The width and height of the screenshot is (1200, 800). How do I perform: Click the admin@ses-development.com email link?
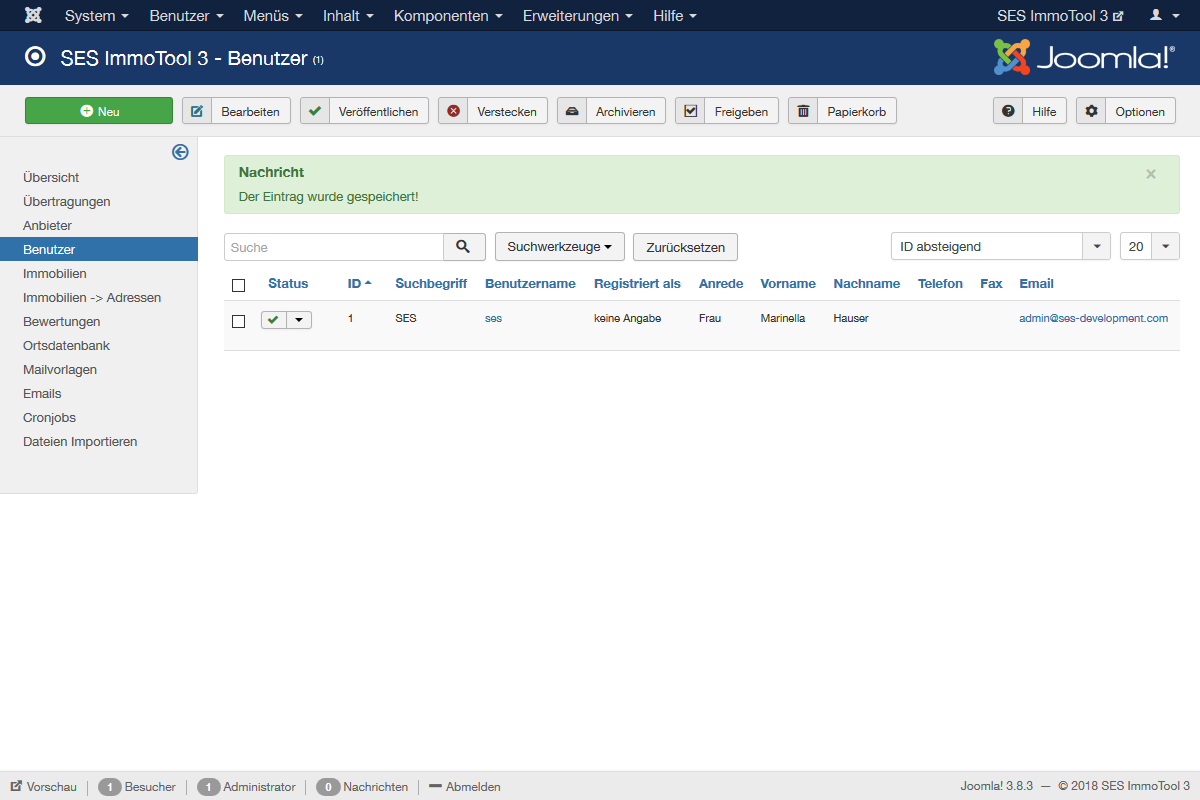(x=1093, y=319)
